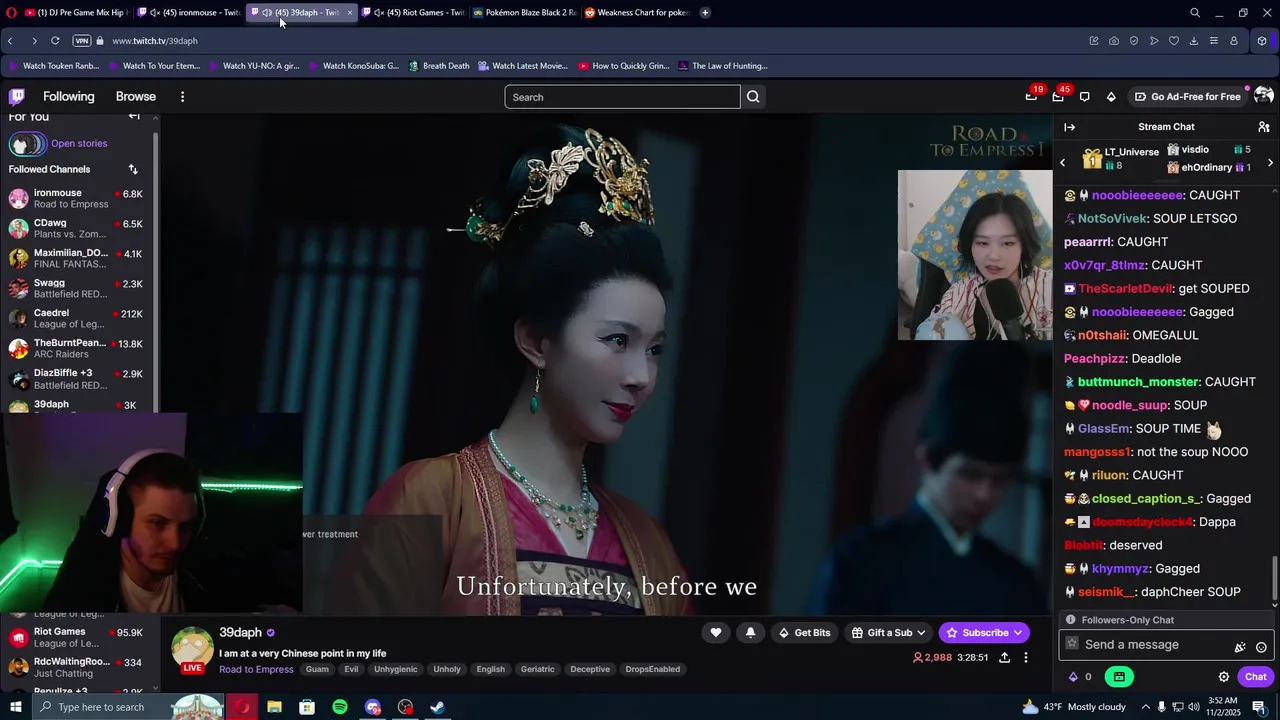Open more options dots under video

coord(1025,658)
